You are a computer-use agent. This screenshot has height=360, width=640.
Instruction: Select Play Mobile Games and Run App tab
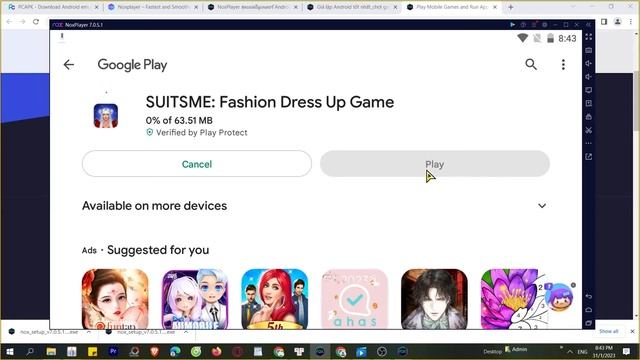click(x=452, y=7)
